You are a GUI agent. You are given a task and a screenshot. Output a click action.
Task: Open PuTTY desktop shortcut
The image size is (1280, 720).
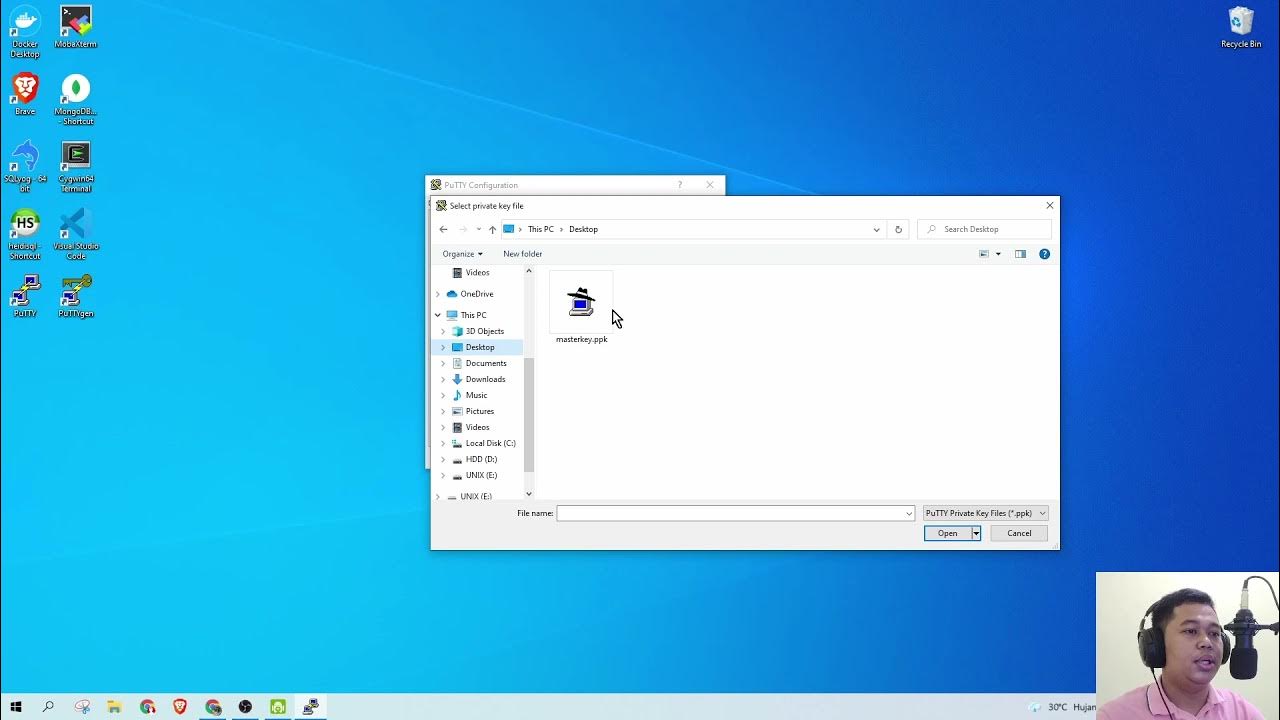25,297
